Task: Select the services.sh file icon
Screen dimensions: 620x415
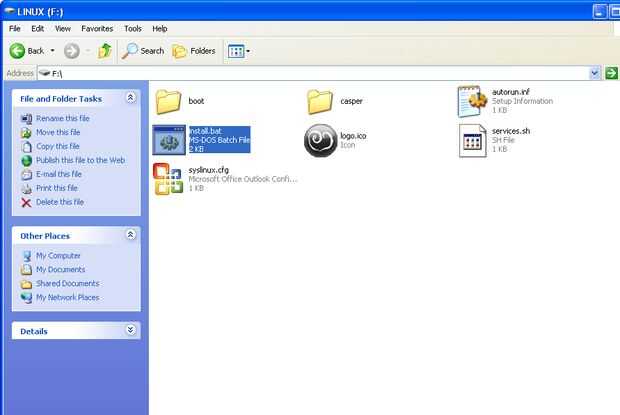Action: (x=473, y=141)
